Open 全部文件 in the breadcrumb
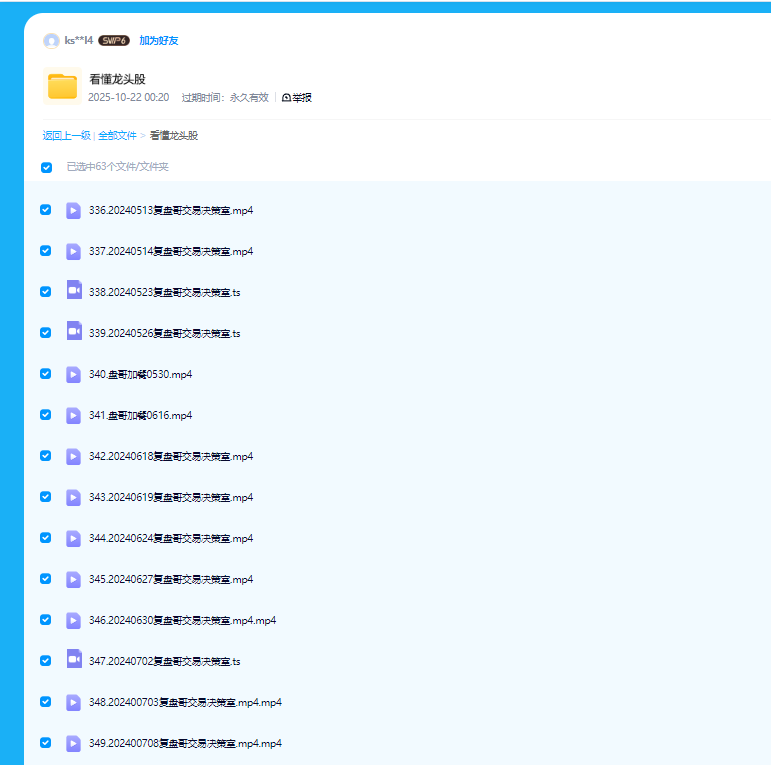Viewport: 771px width, 765px height. click(x=117, y=135)
